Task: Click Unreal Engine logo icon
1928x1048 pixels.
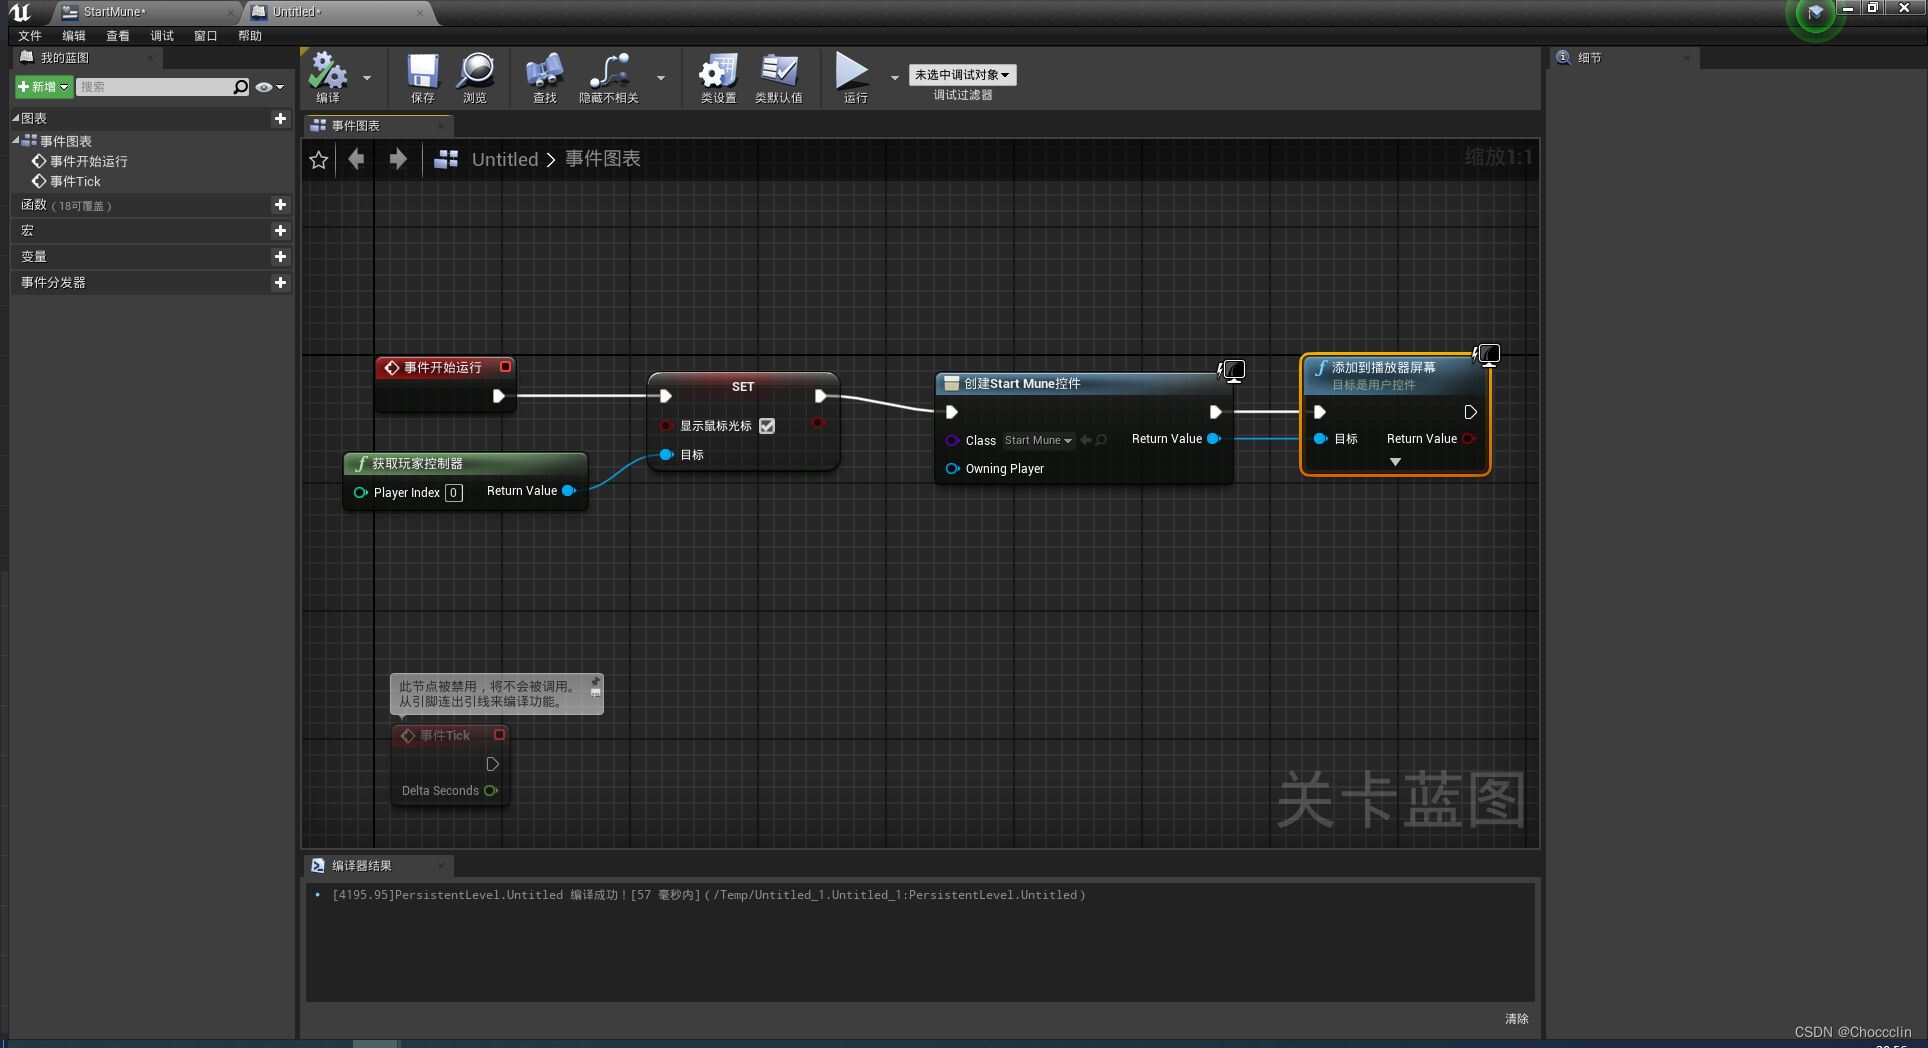Action: pos(21,12)
